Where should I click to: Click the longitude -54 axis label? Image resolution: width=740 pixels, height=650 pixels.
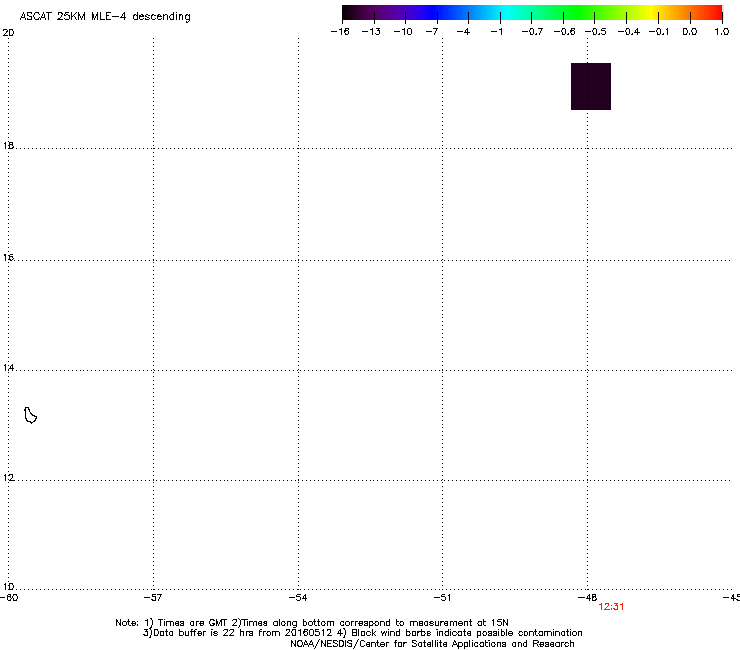[x=298, y=598]
